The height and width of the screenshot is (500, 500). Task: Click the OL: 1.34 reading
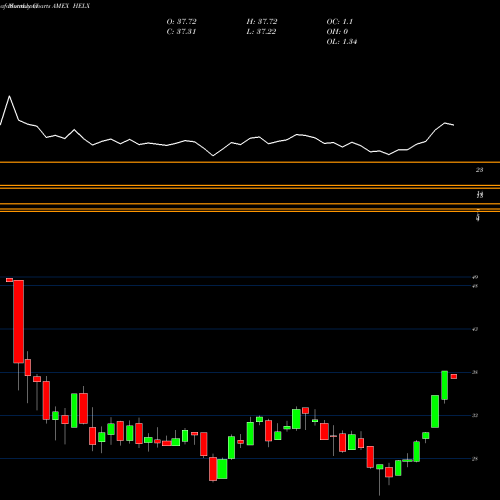pos(342,42)
